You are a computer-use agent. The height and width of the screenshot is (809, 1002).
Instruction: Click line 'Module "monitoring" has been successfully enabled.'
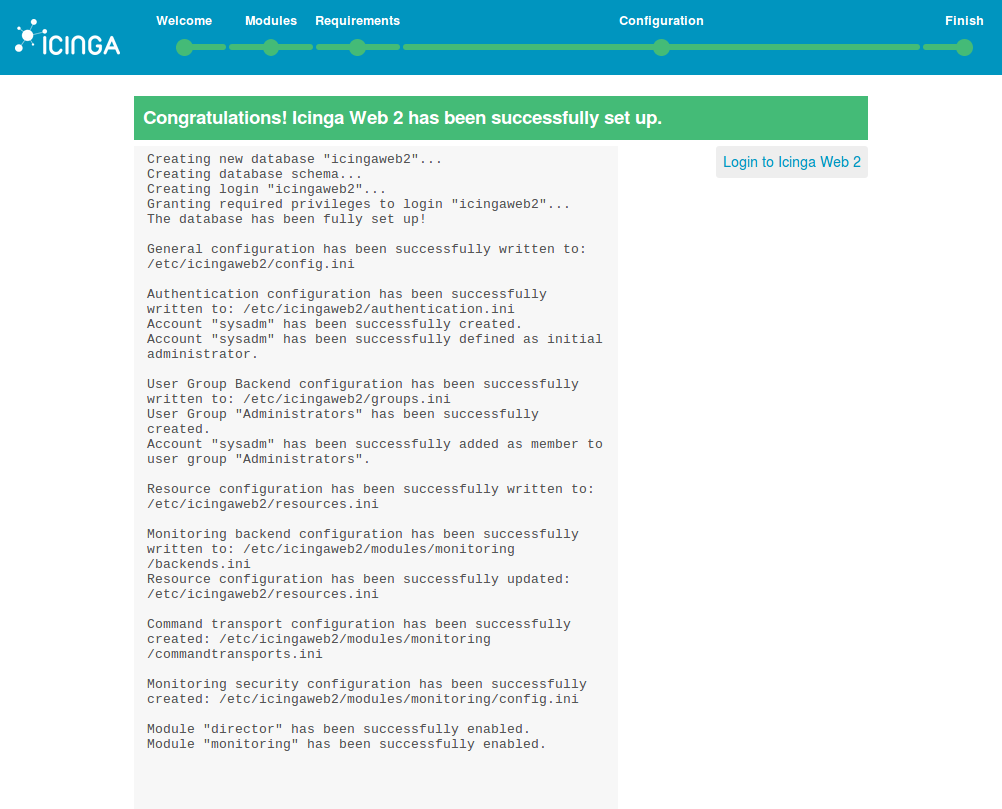346,744
